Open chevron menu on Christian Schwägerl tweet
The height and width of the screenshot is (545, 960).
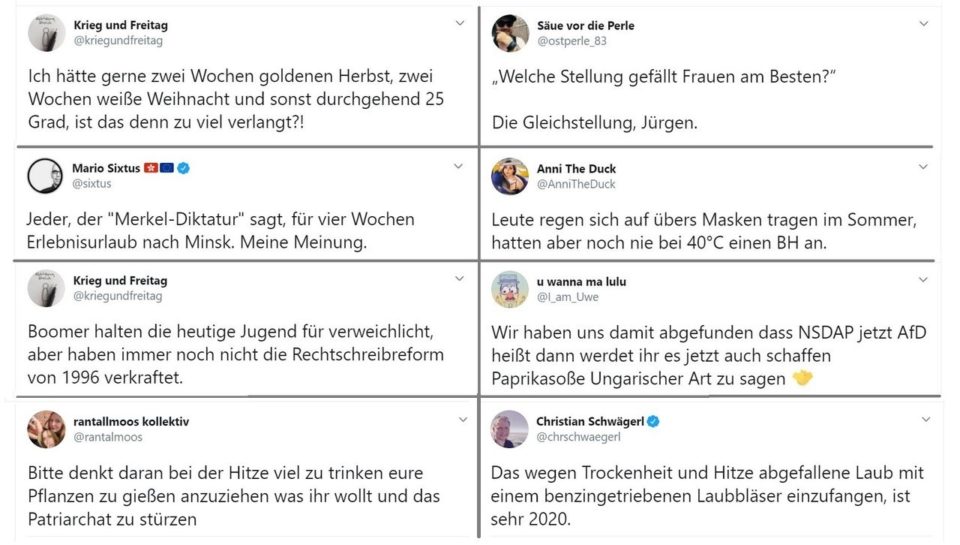(x=926, y=419)
